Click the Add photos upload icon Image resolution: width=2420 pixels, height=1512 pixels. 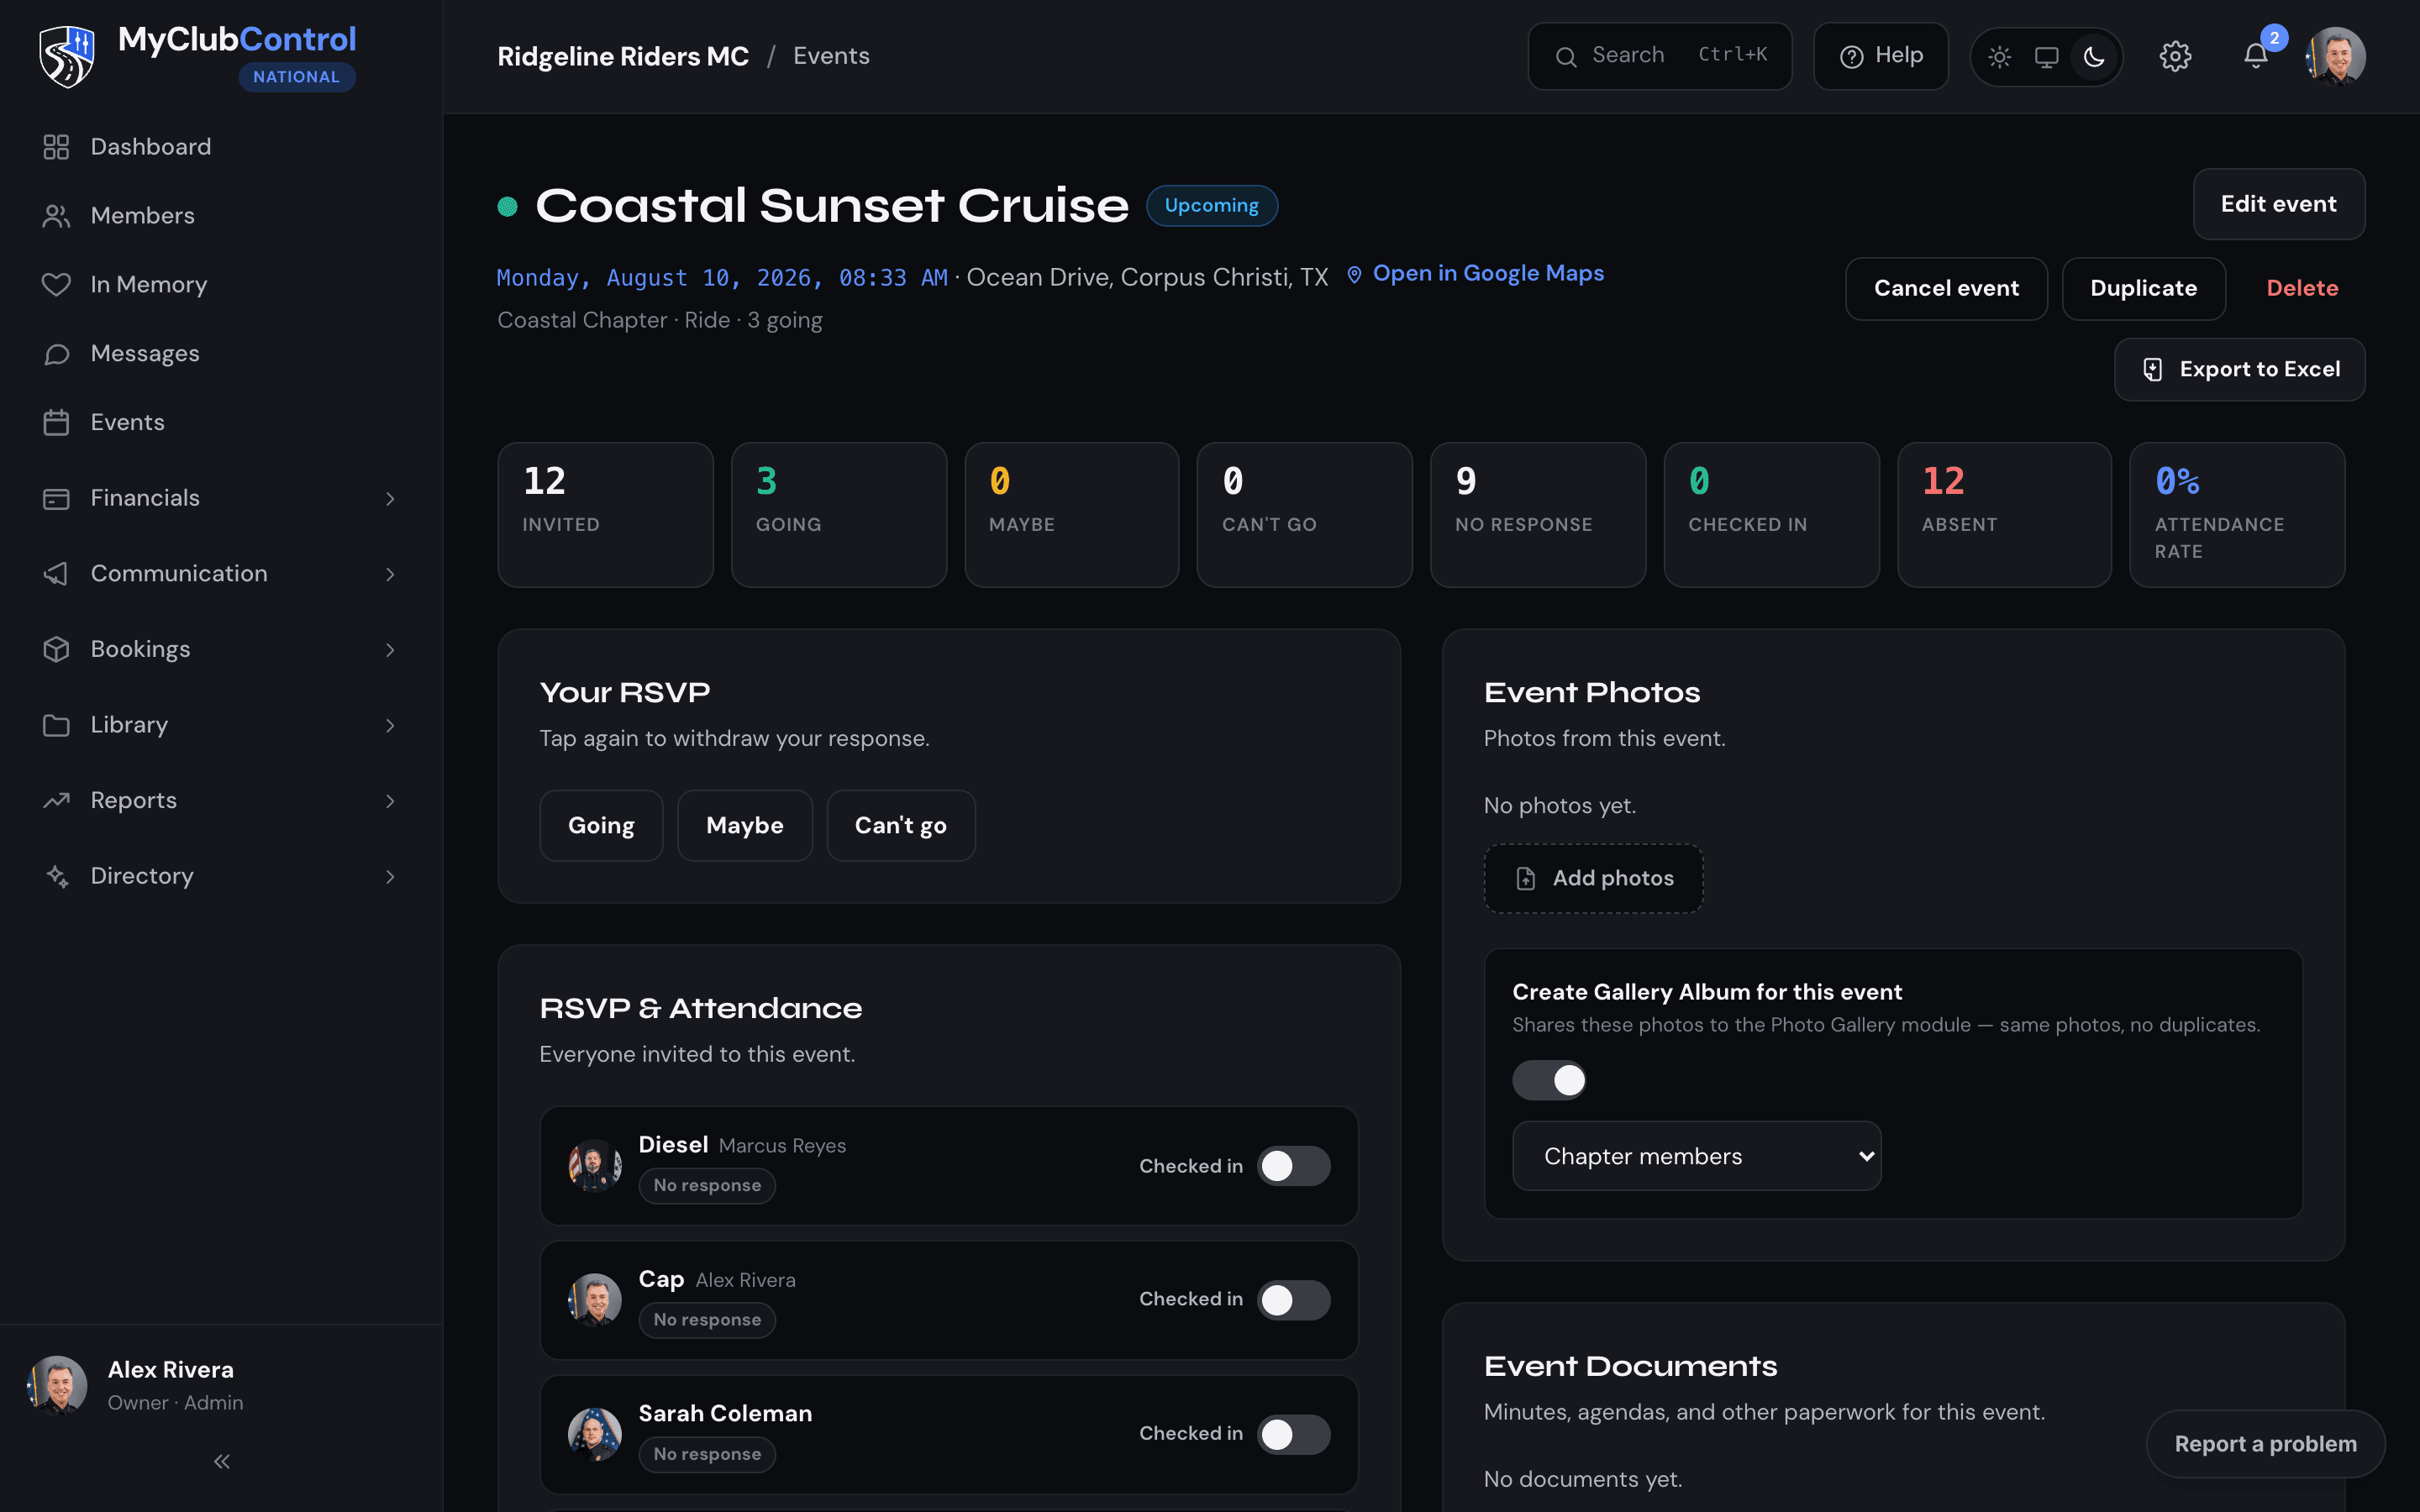(x=1525, y=878)
